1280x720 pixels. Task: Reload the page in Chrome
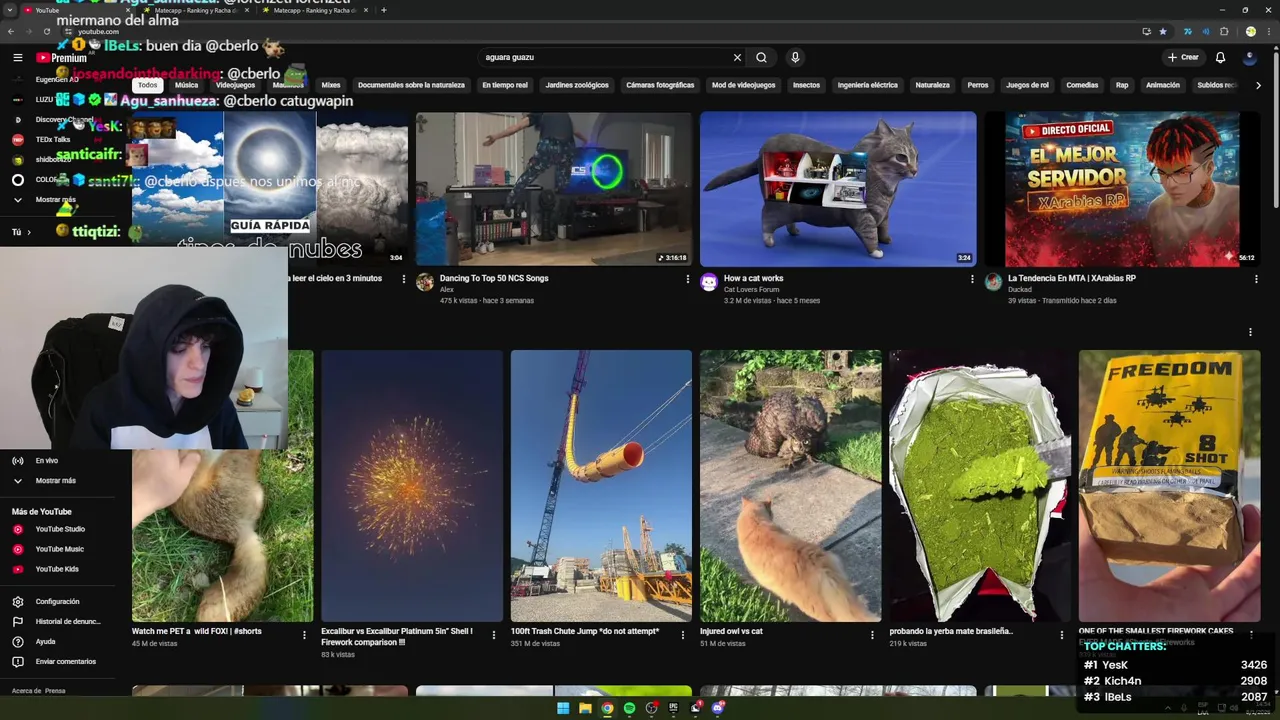coord(46,31)
